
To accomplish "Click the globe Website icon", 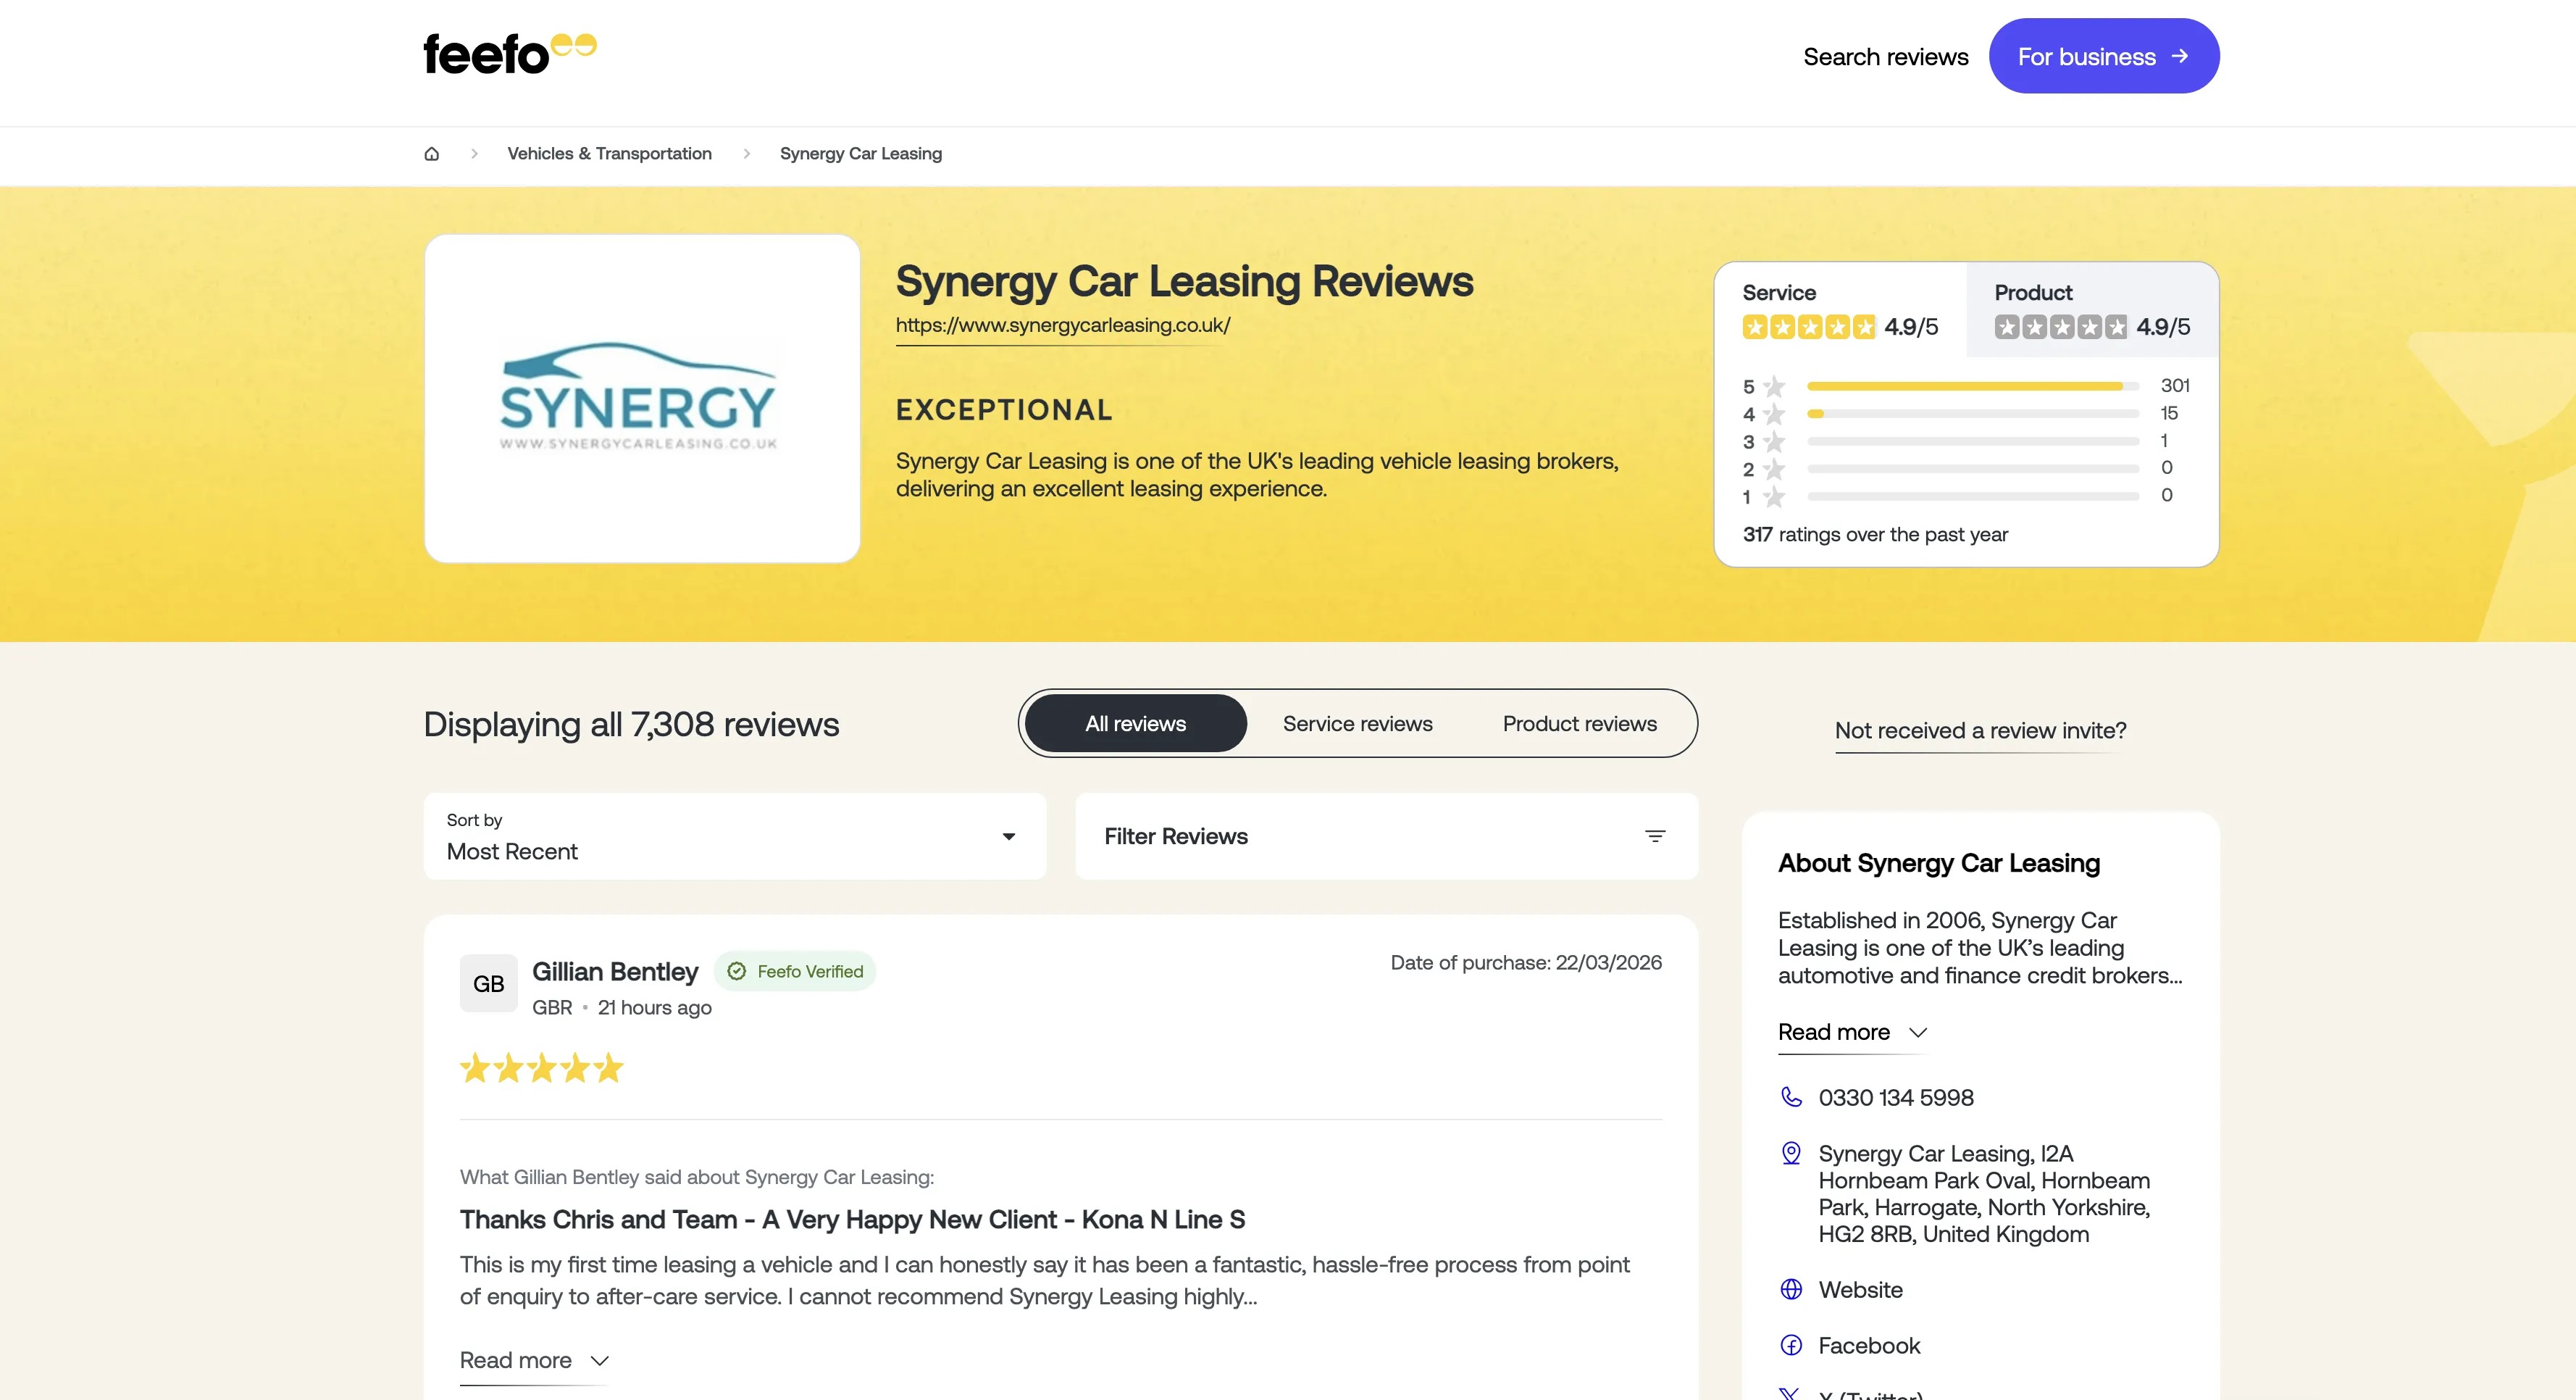I will click(1791, 1290).
